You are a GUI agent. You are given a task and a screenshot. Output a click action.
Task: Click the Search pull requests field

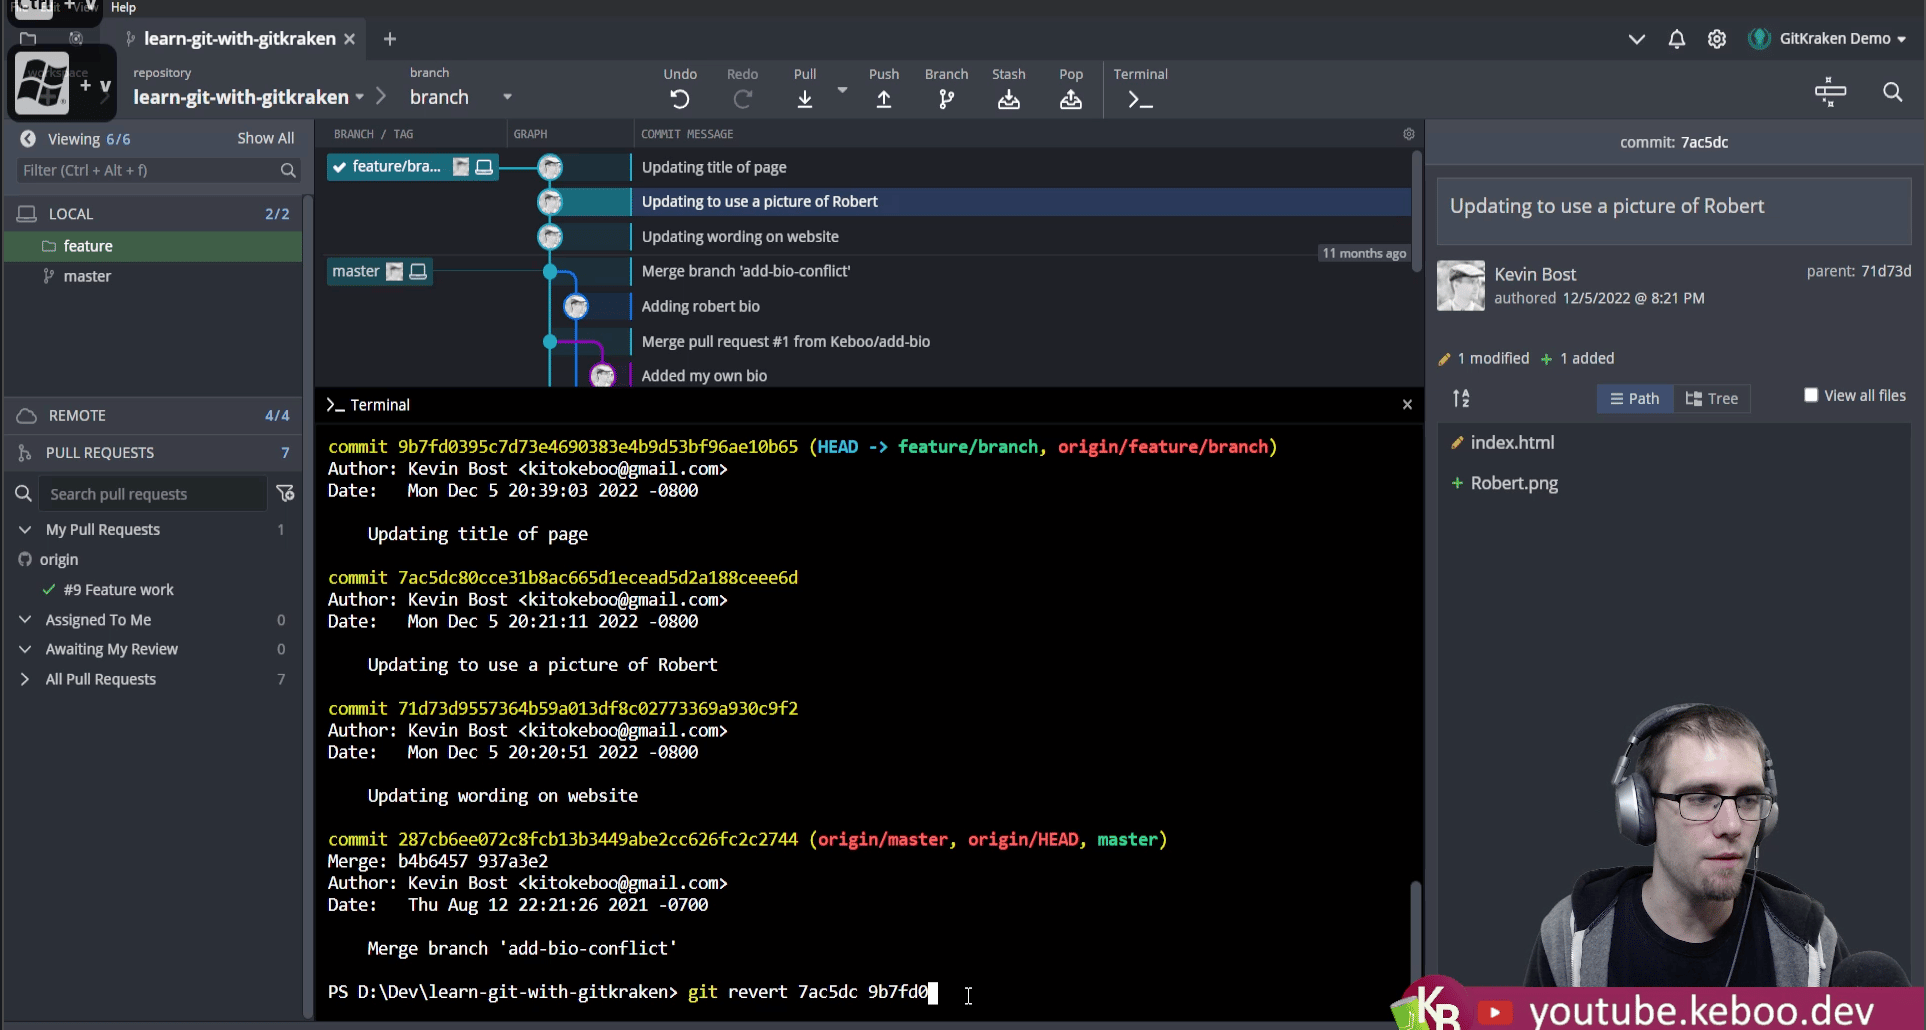153,494
